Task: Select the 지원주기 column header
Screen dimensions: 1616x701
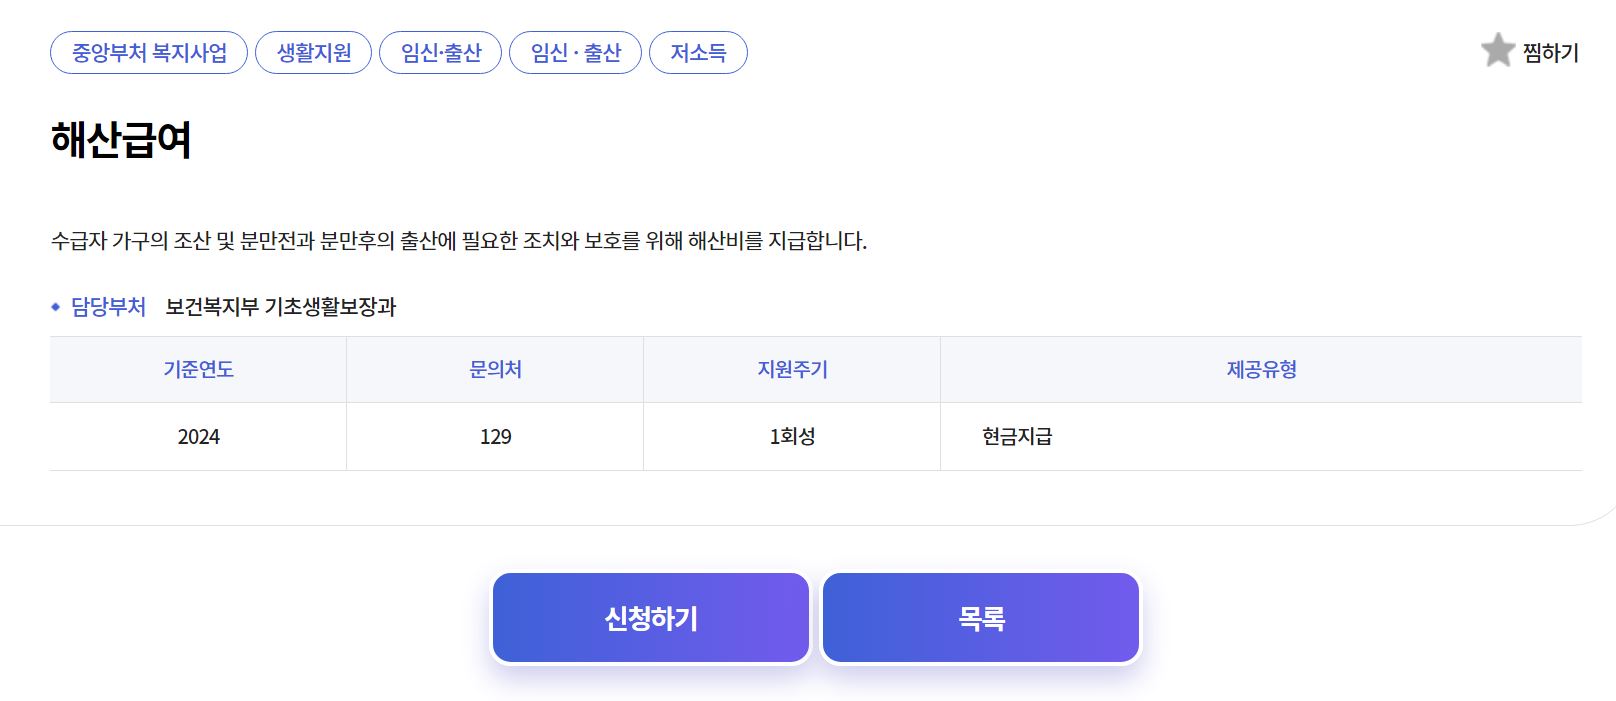Action: point(791,369)
